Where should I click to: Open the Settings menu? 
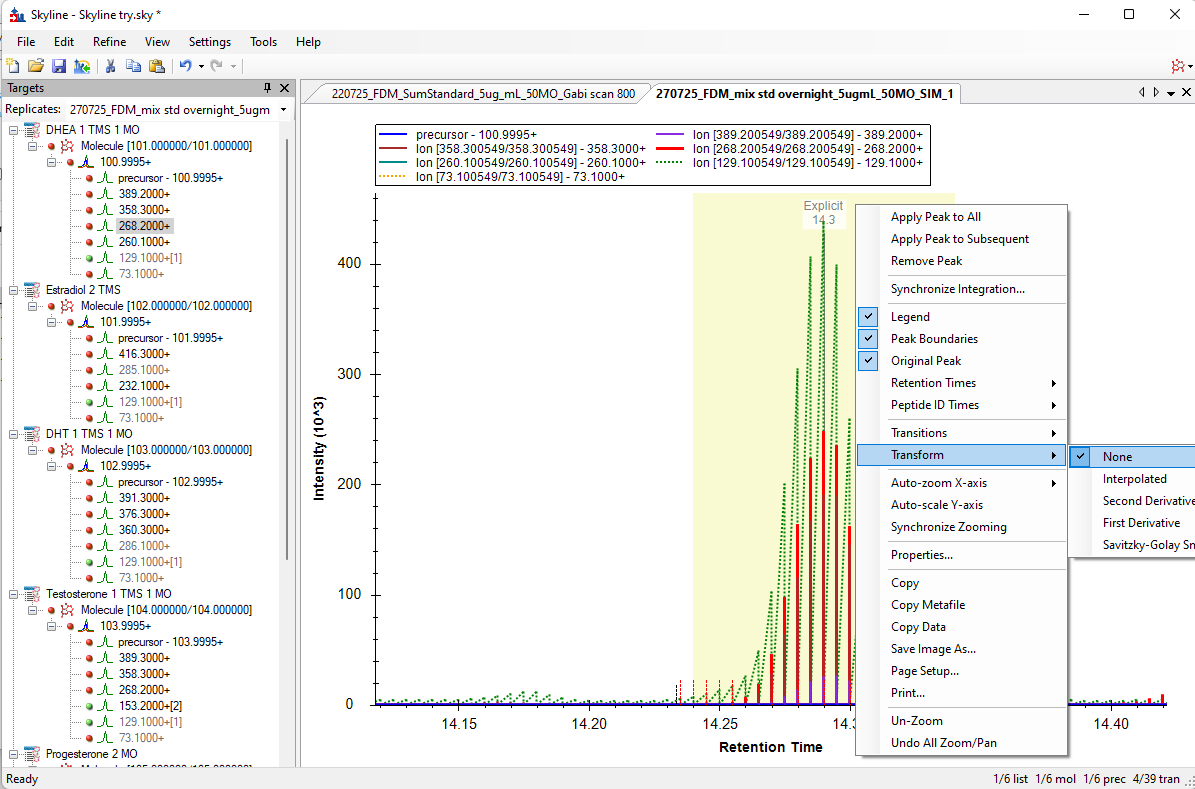tap(210, 42)
